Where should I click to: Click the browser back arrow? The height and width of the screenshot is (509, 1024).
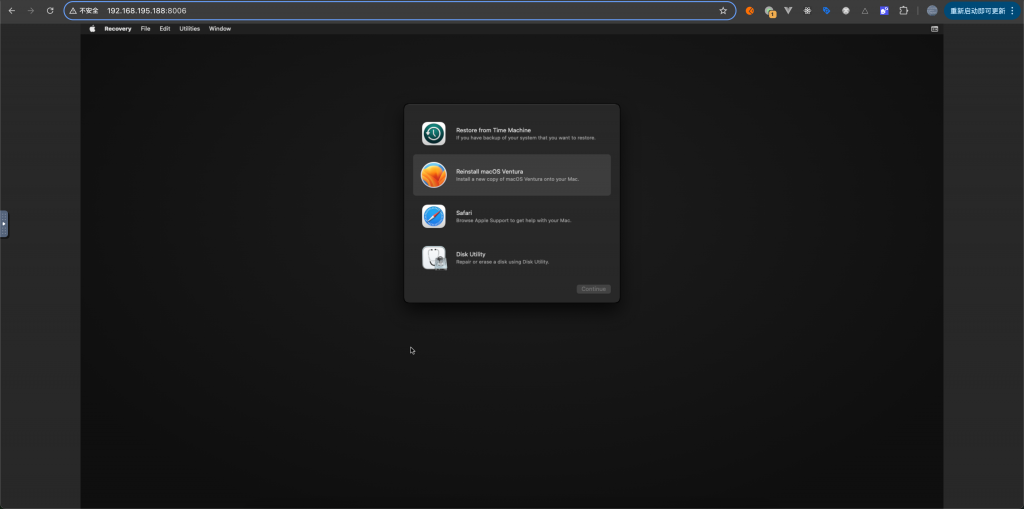11,11
